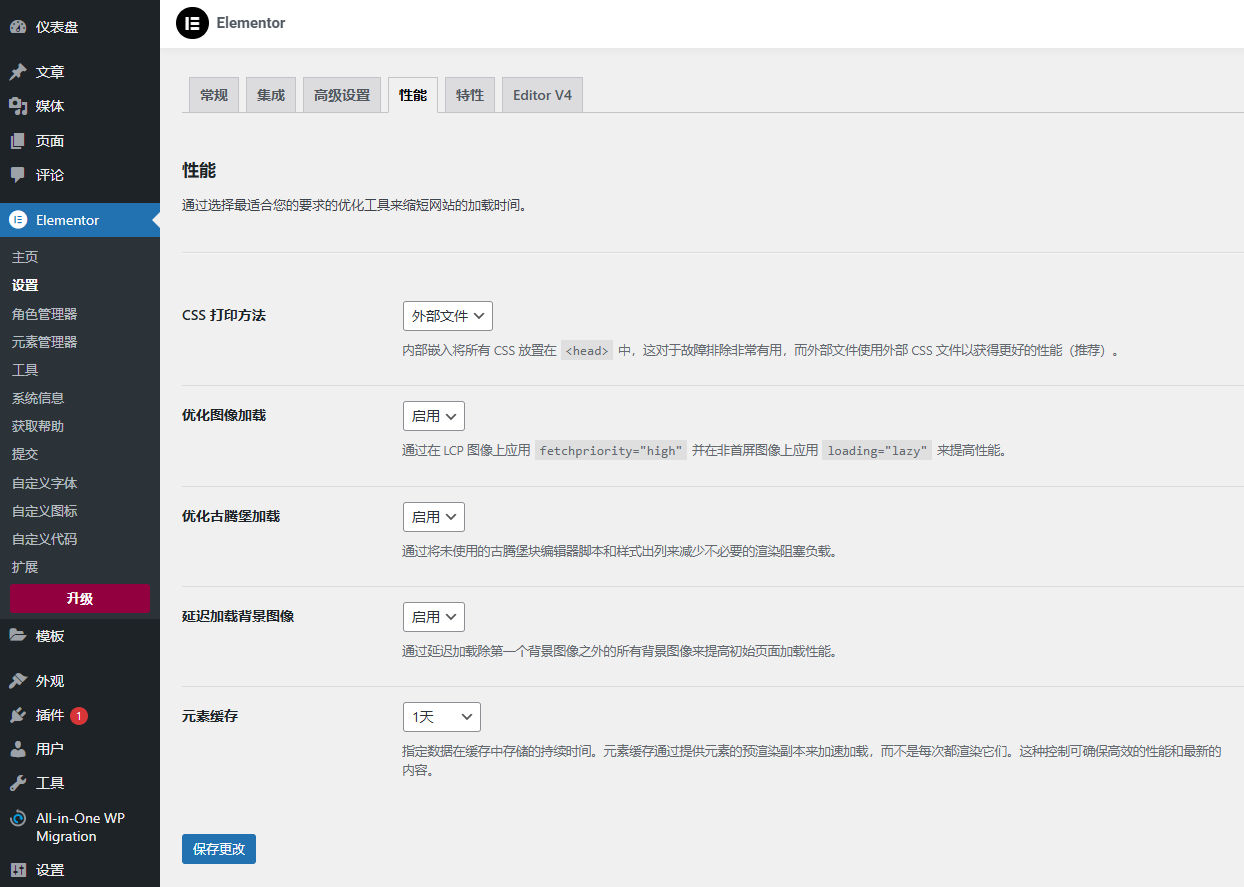
Task: Switch to the Editor V4 tab
Action: click(x=542, y=95)
